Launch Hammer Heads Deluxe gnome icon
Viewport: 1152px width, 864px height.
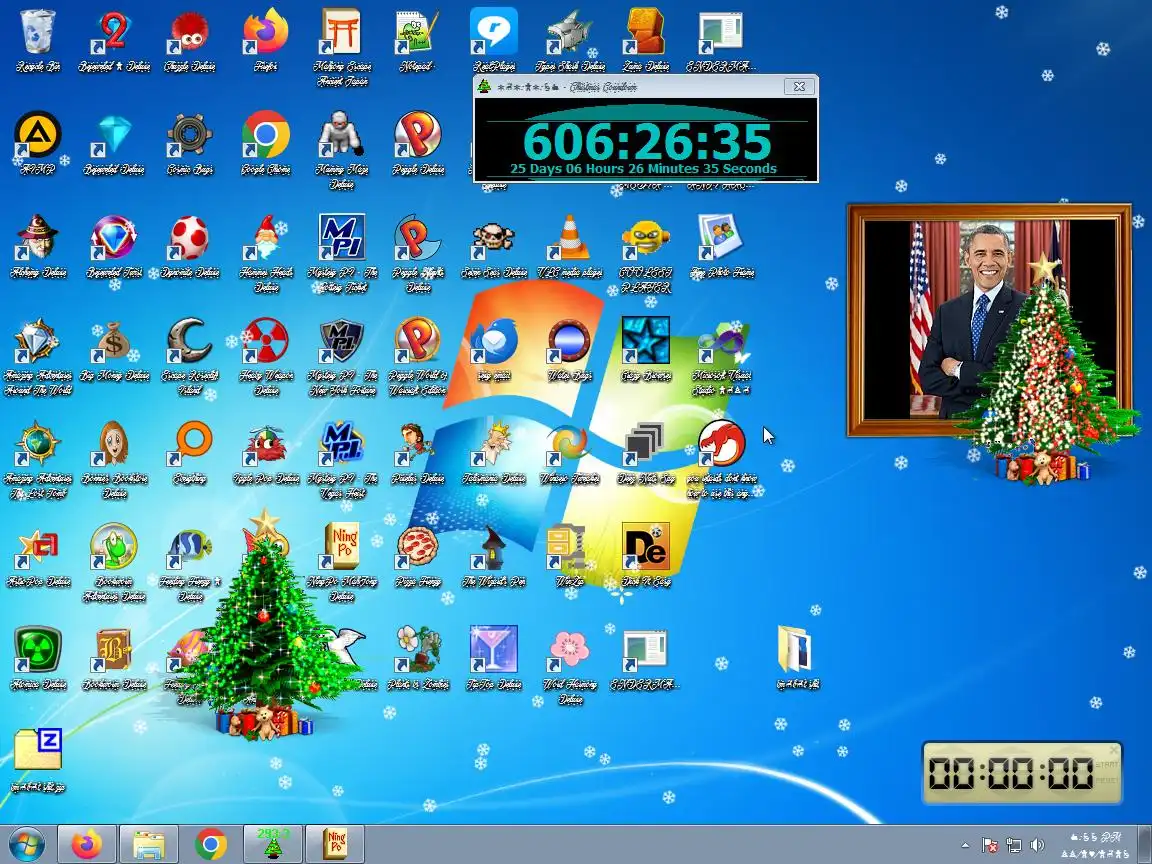pos(266,253)
